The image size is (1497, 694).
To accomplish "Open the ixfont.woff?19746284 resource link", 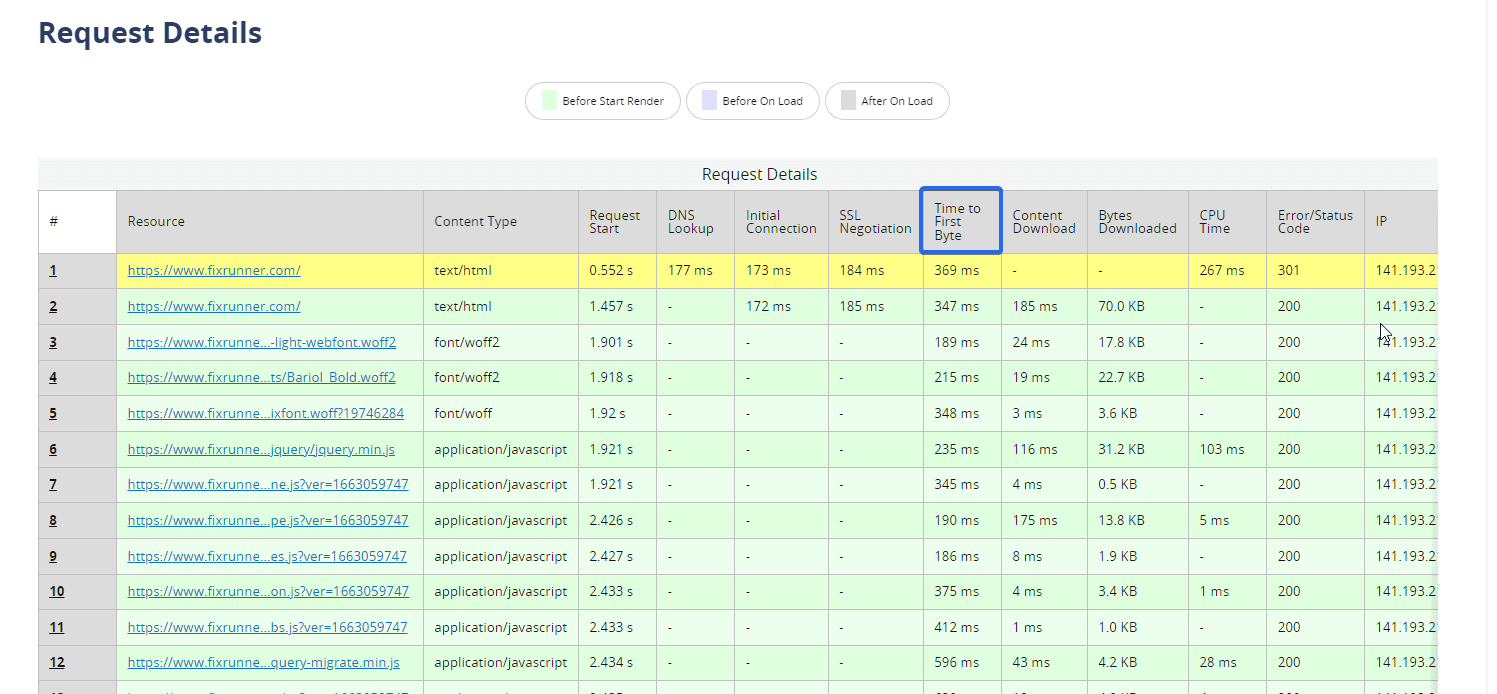I will point(266,413).
